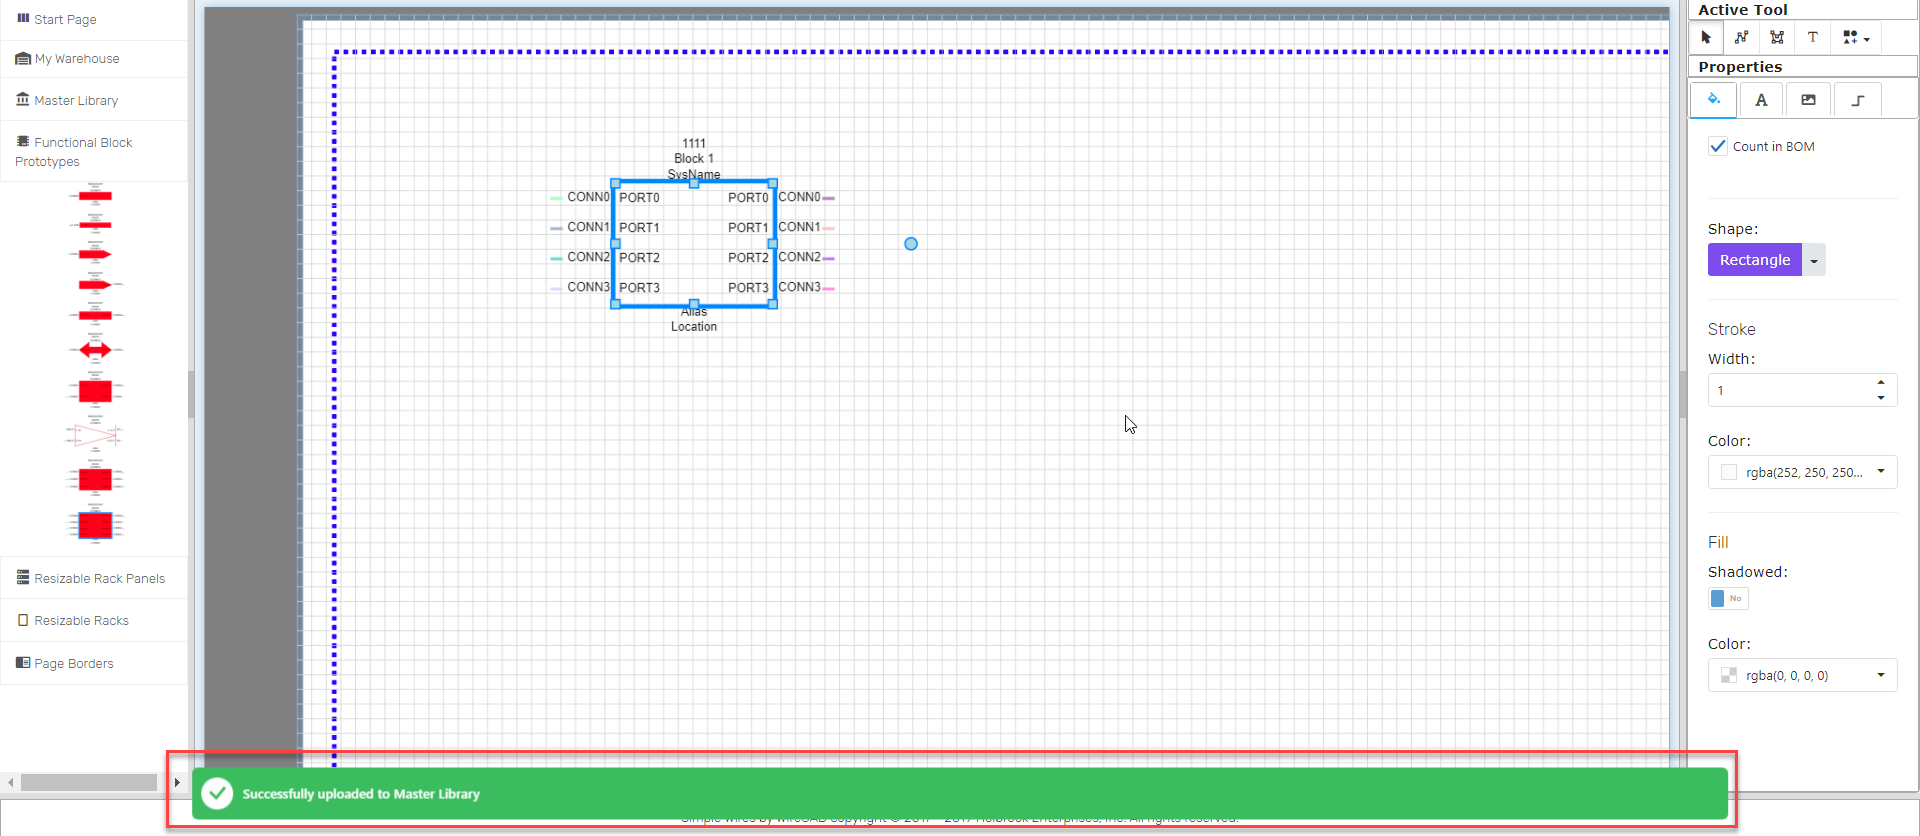The image size is (1920, 836).
Task: Switch to fill bucket properties tab
Action: tap(1713, 99)
